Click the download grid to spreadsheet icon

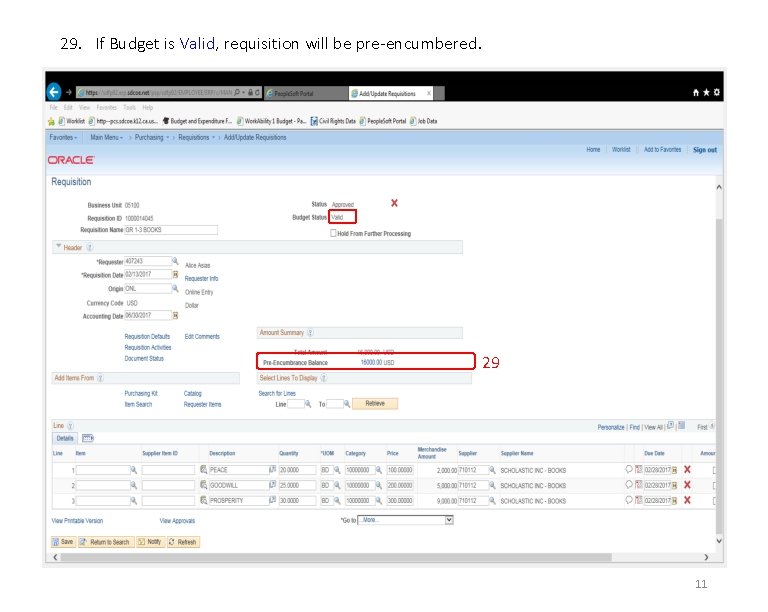tap(682, 425)
